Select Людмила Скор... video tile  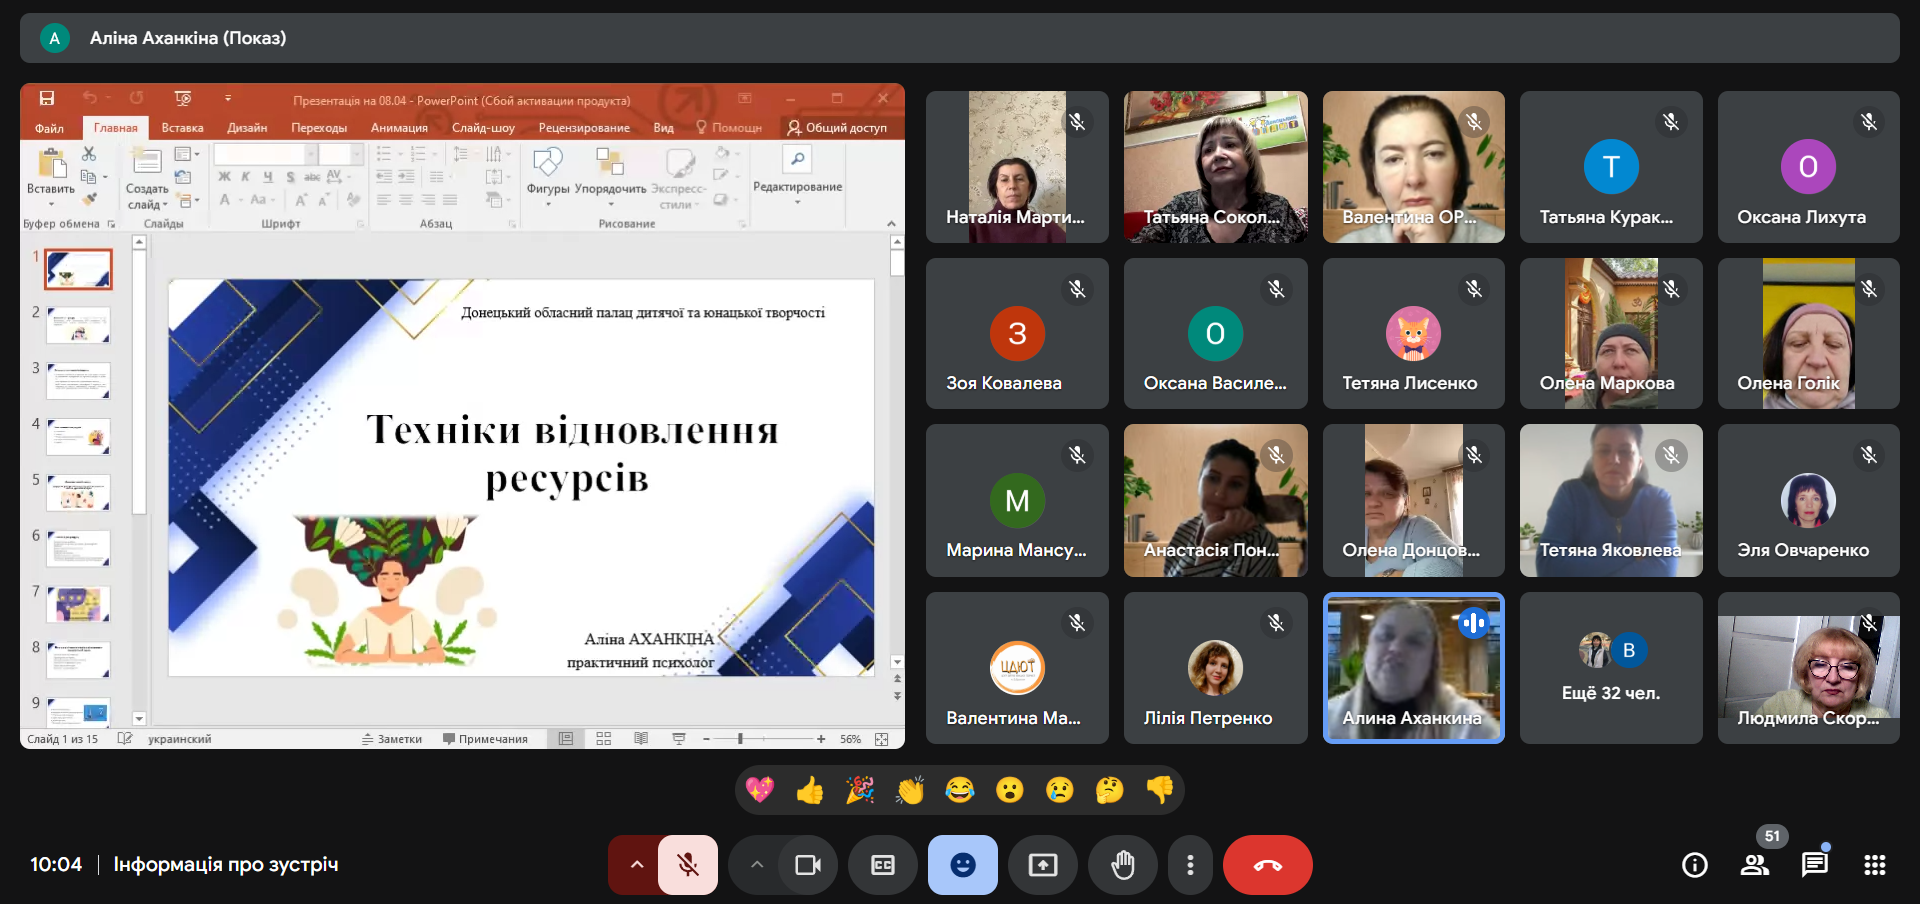click(x=1808, y=668)
